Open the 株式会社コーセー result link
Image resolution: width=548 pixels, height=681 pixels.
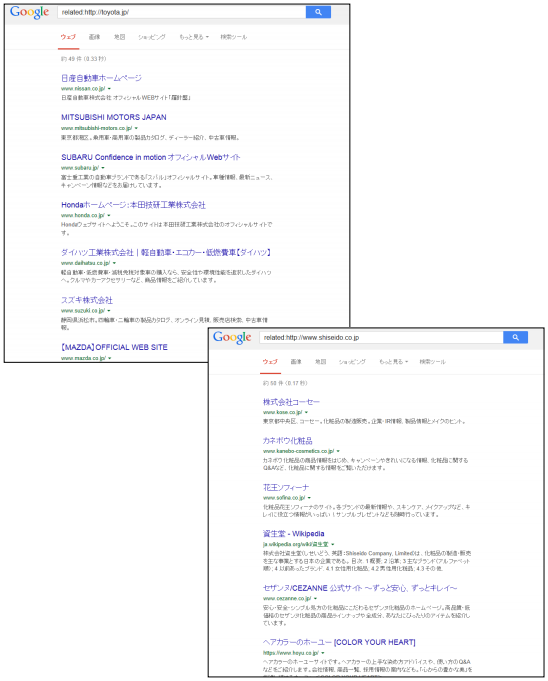(x=291, y=402)
